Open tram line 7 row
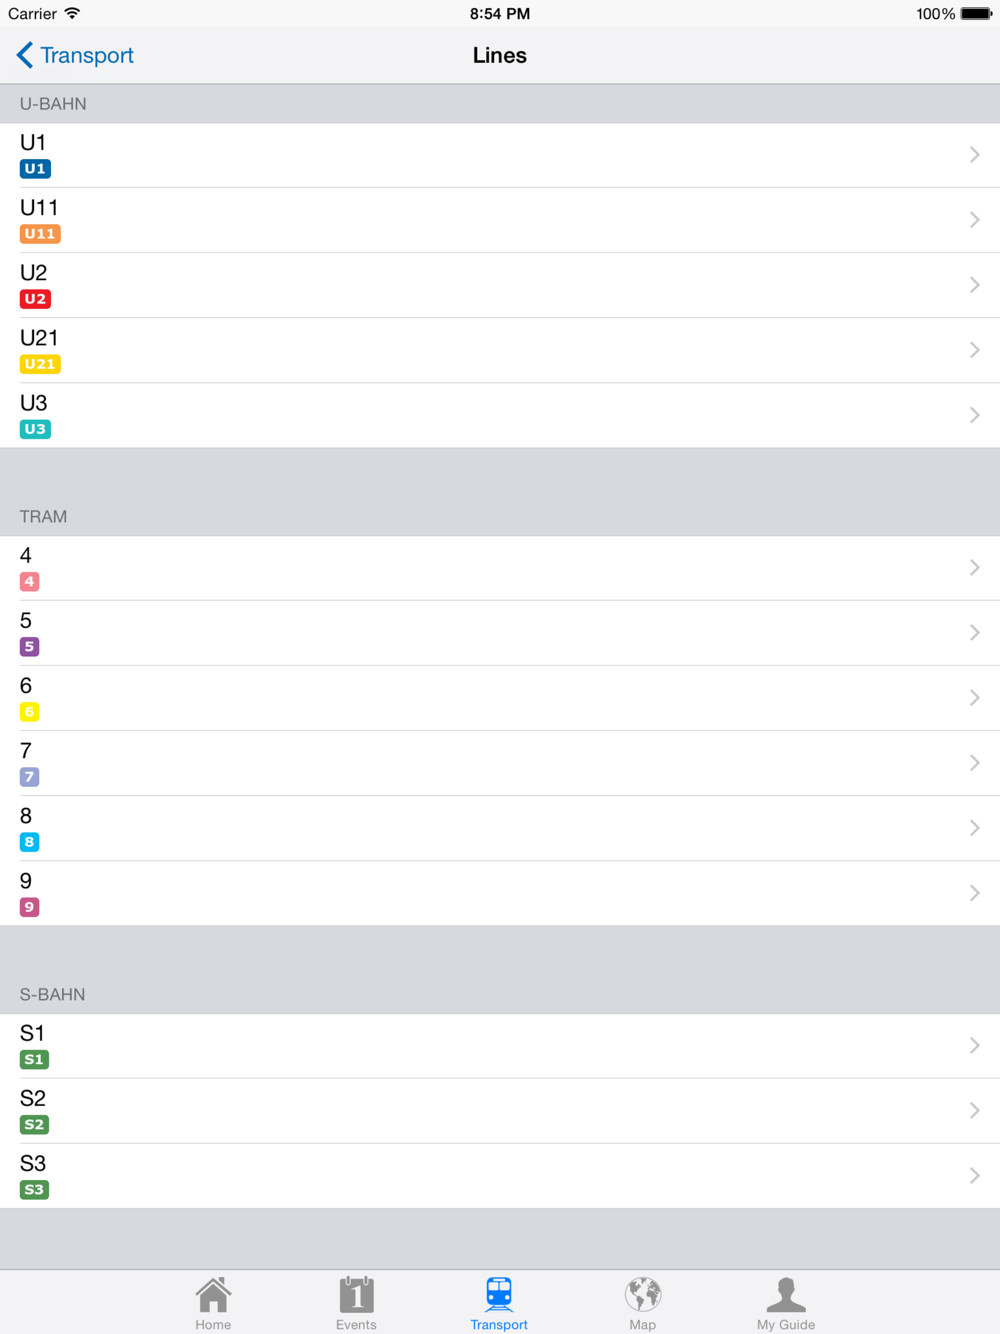The width and height of the screenshot is (1000, 1334). click(500, 763)
